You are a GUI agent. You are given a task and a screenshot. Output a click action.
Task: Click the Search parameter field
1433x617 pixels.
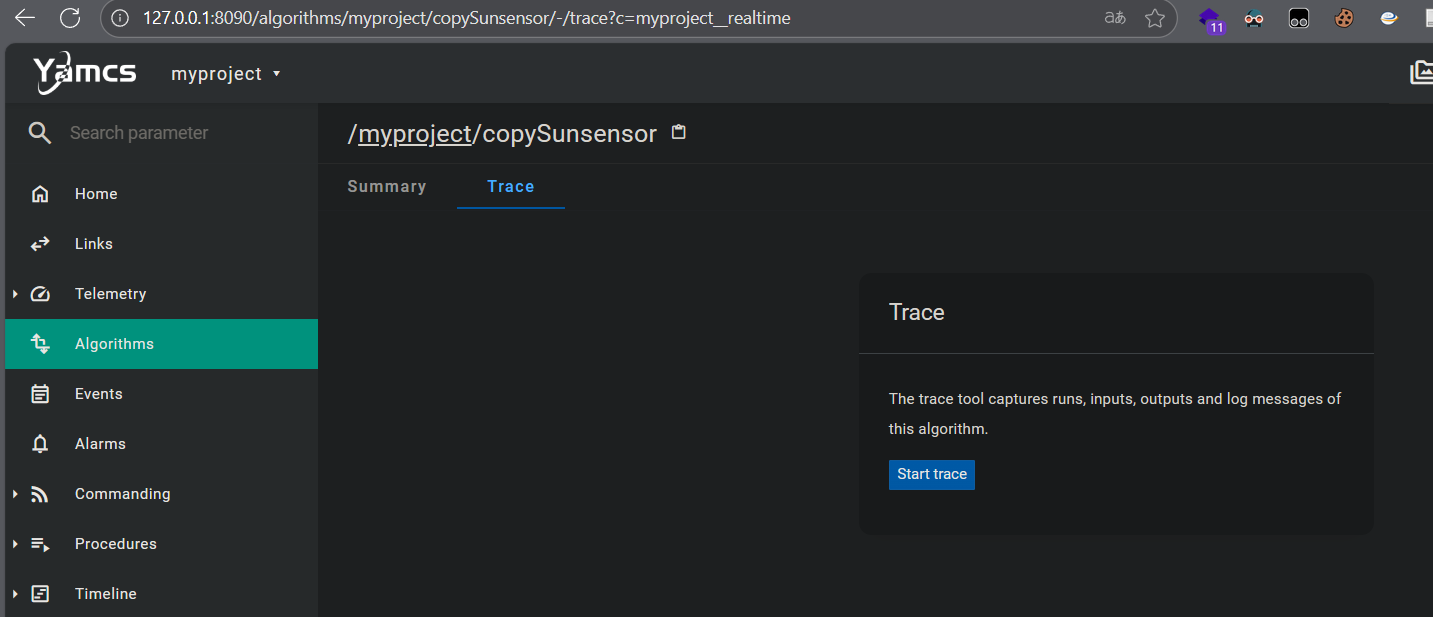pos(180,133)
